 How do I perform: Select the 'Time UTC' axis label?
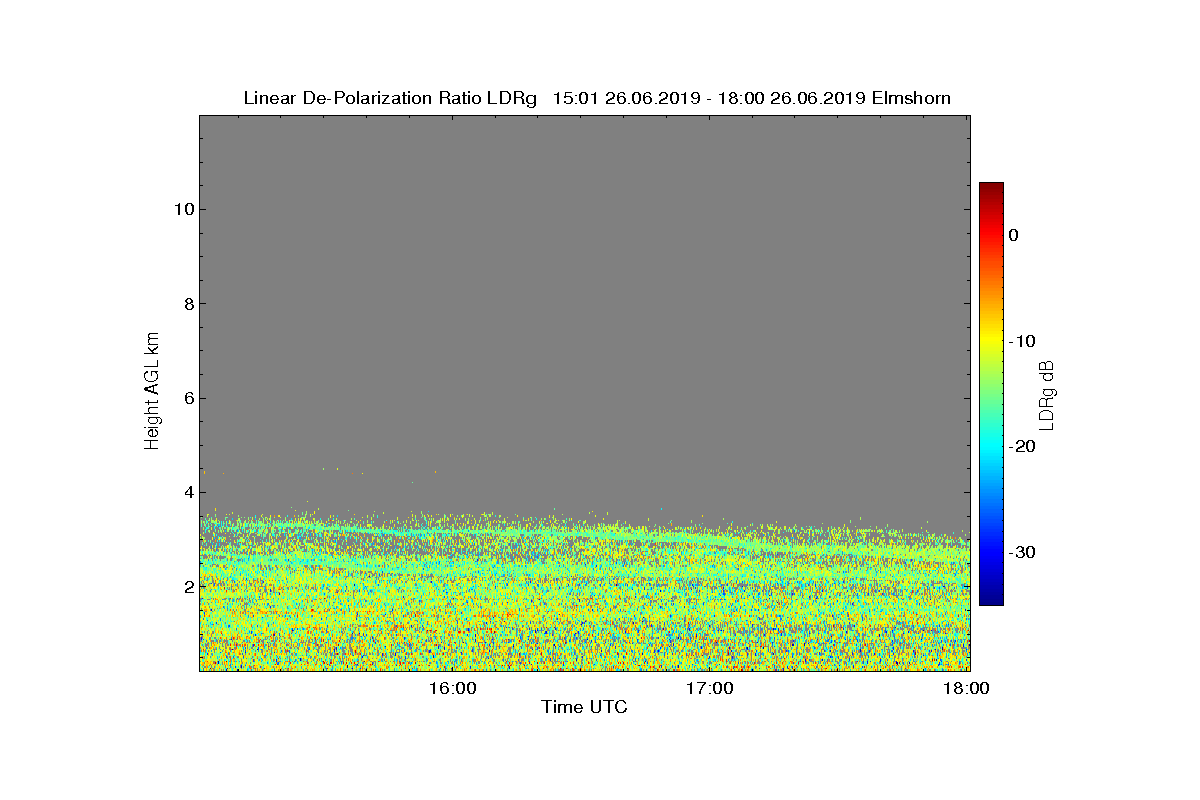tap(584, 707)
